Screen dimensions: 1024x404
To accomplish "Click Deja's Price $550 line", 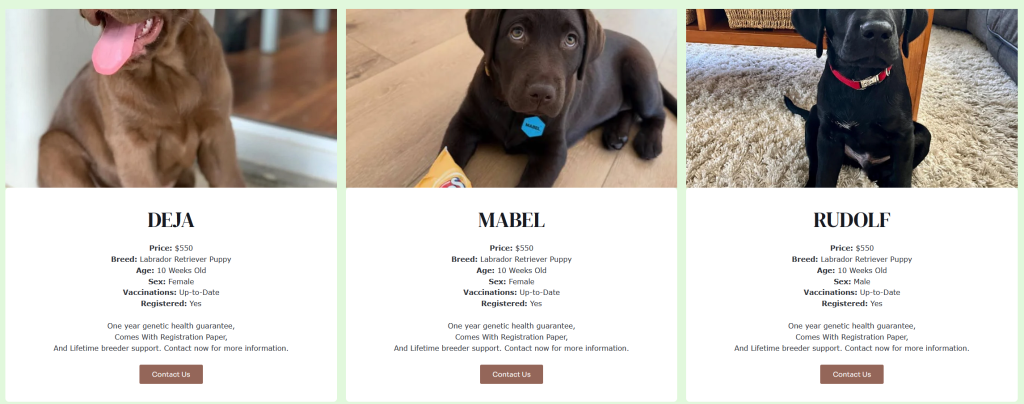I will point(171,248).
